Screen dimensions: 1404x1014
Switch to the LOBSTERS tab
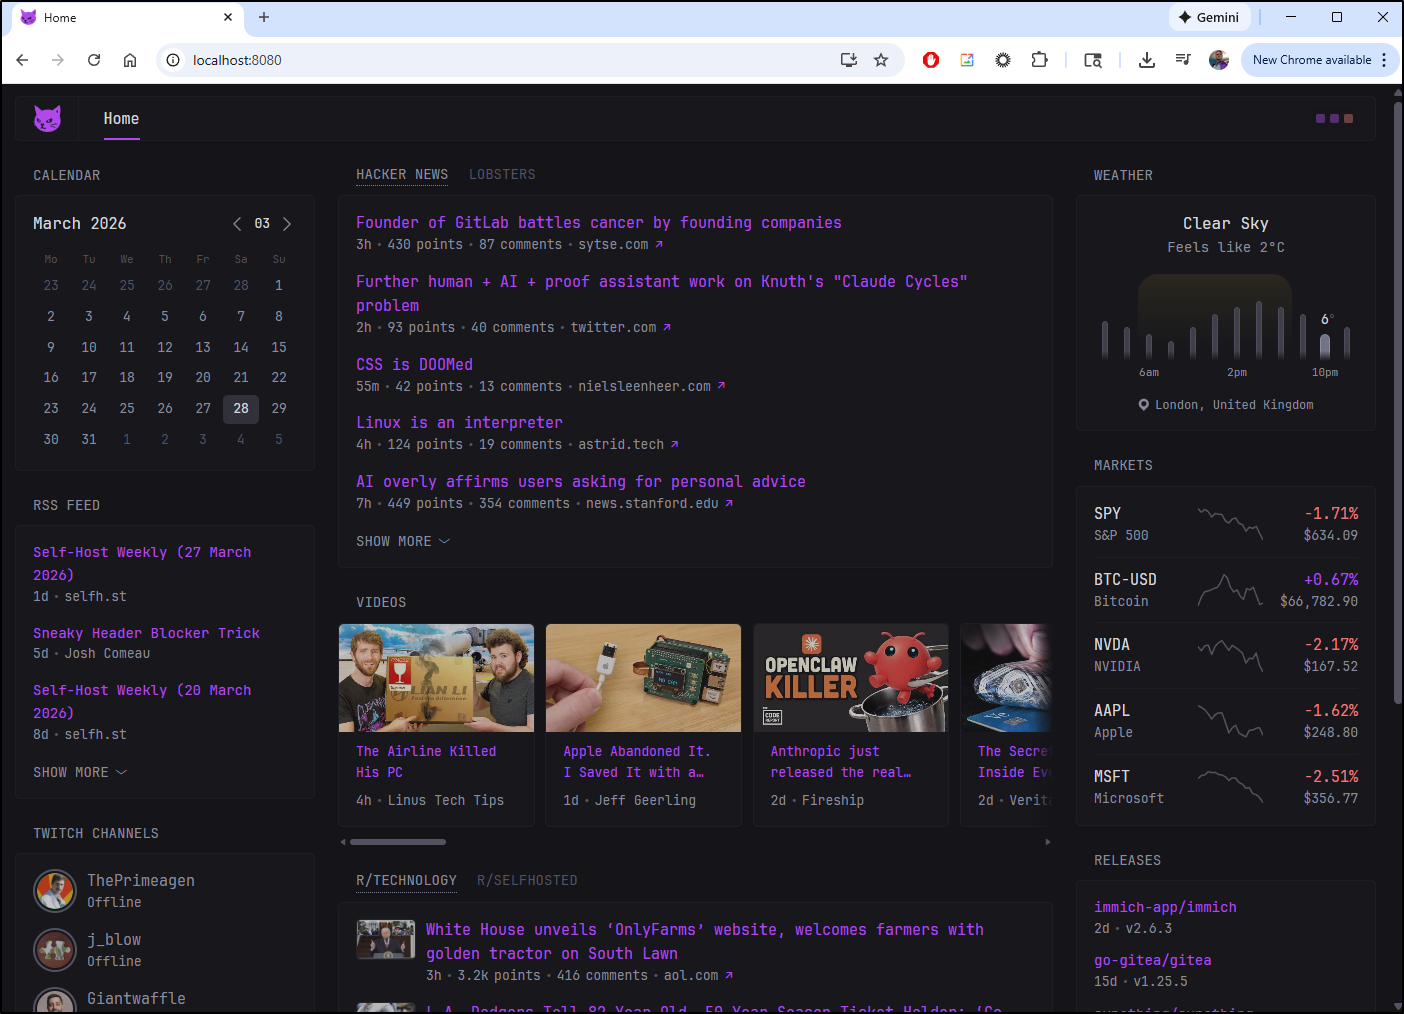pos(502,174)
